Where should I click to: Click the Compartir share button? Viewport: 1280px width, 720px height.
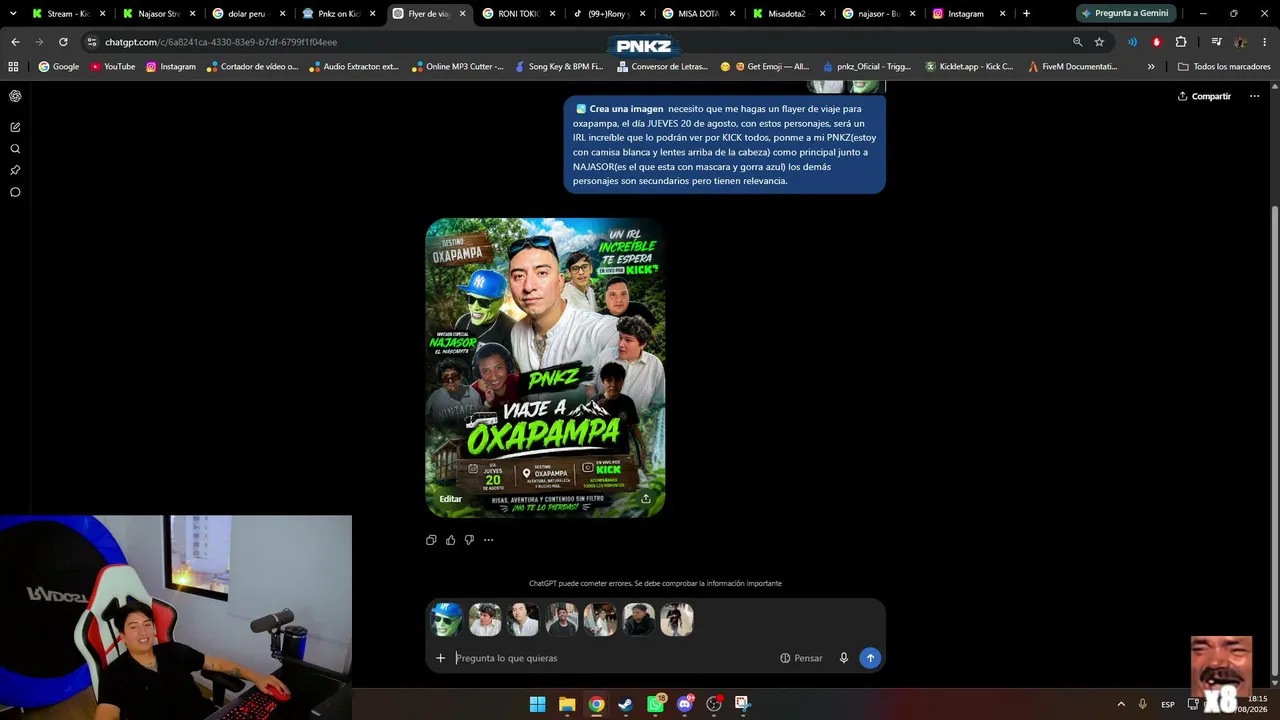[1204, 96]
